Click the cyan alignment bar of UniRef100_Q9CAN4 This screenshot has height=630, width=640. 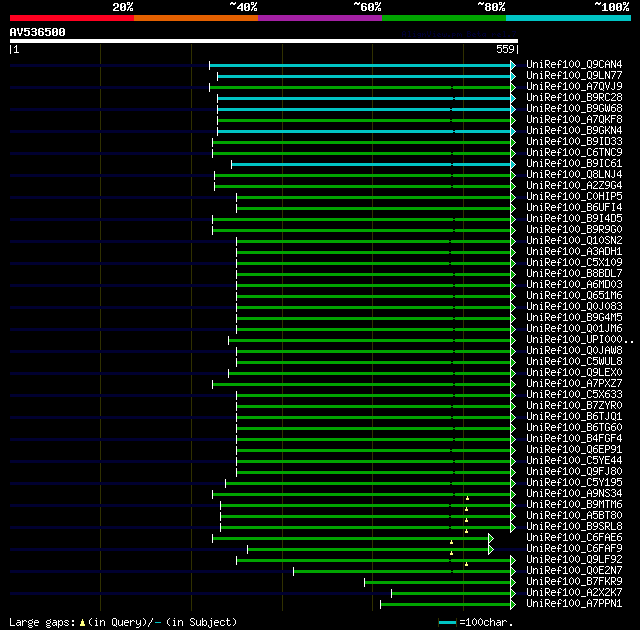pyautogui.click(x=360, y=65)
